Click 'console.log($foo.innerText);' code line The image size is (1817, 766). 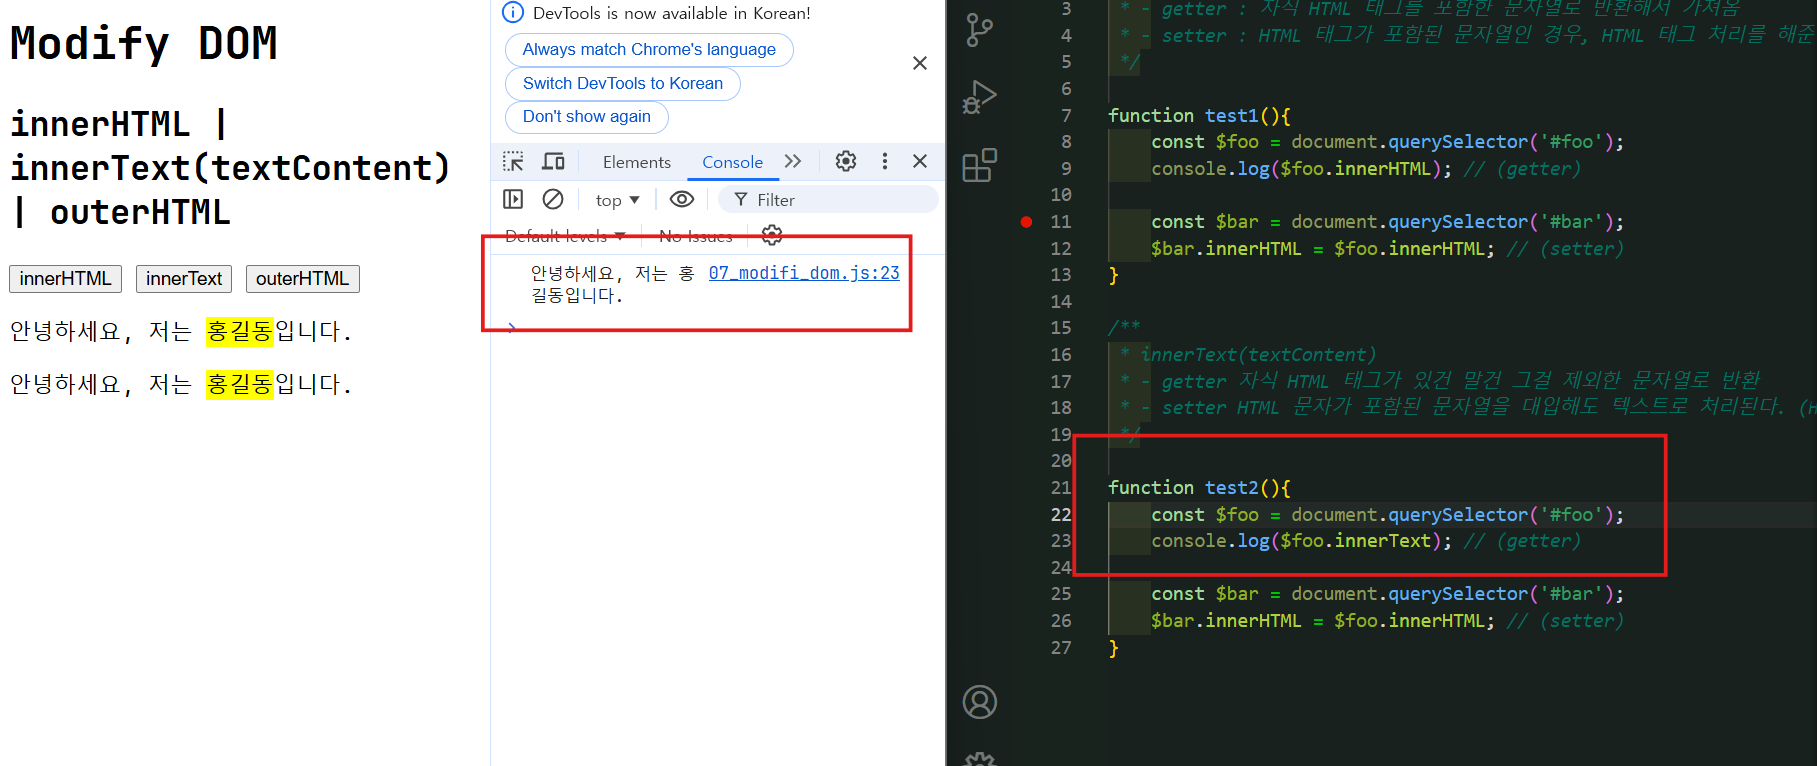1301,541
